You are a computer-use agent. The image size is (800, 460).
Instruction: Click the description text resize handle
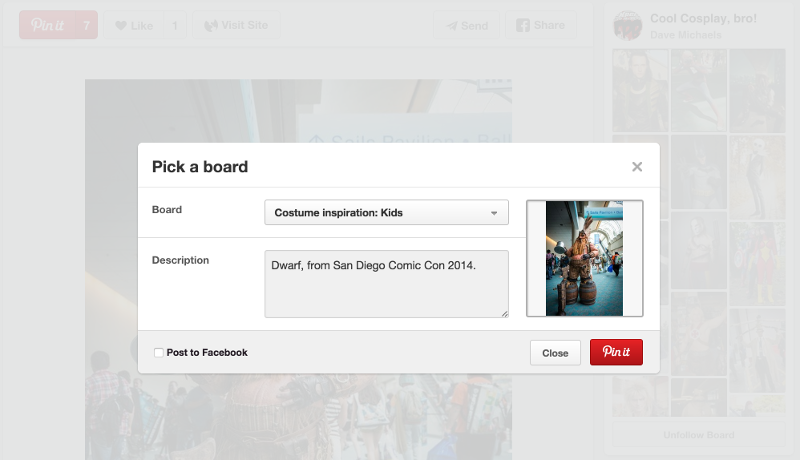point(505,314)
